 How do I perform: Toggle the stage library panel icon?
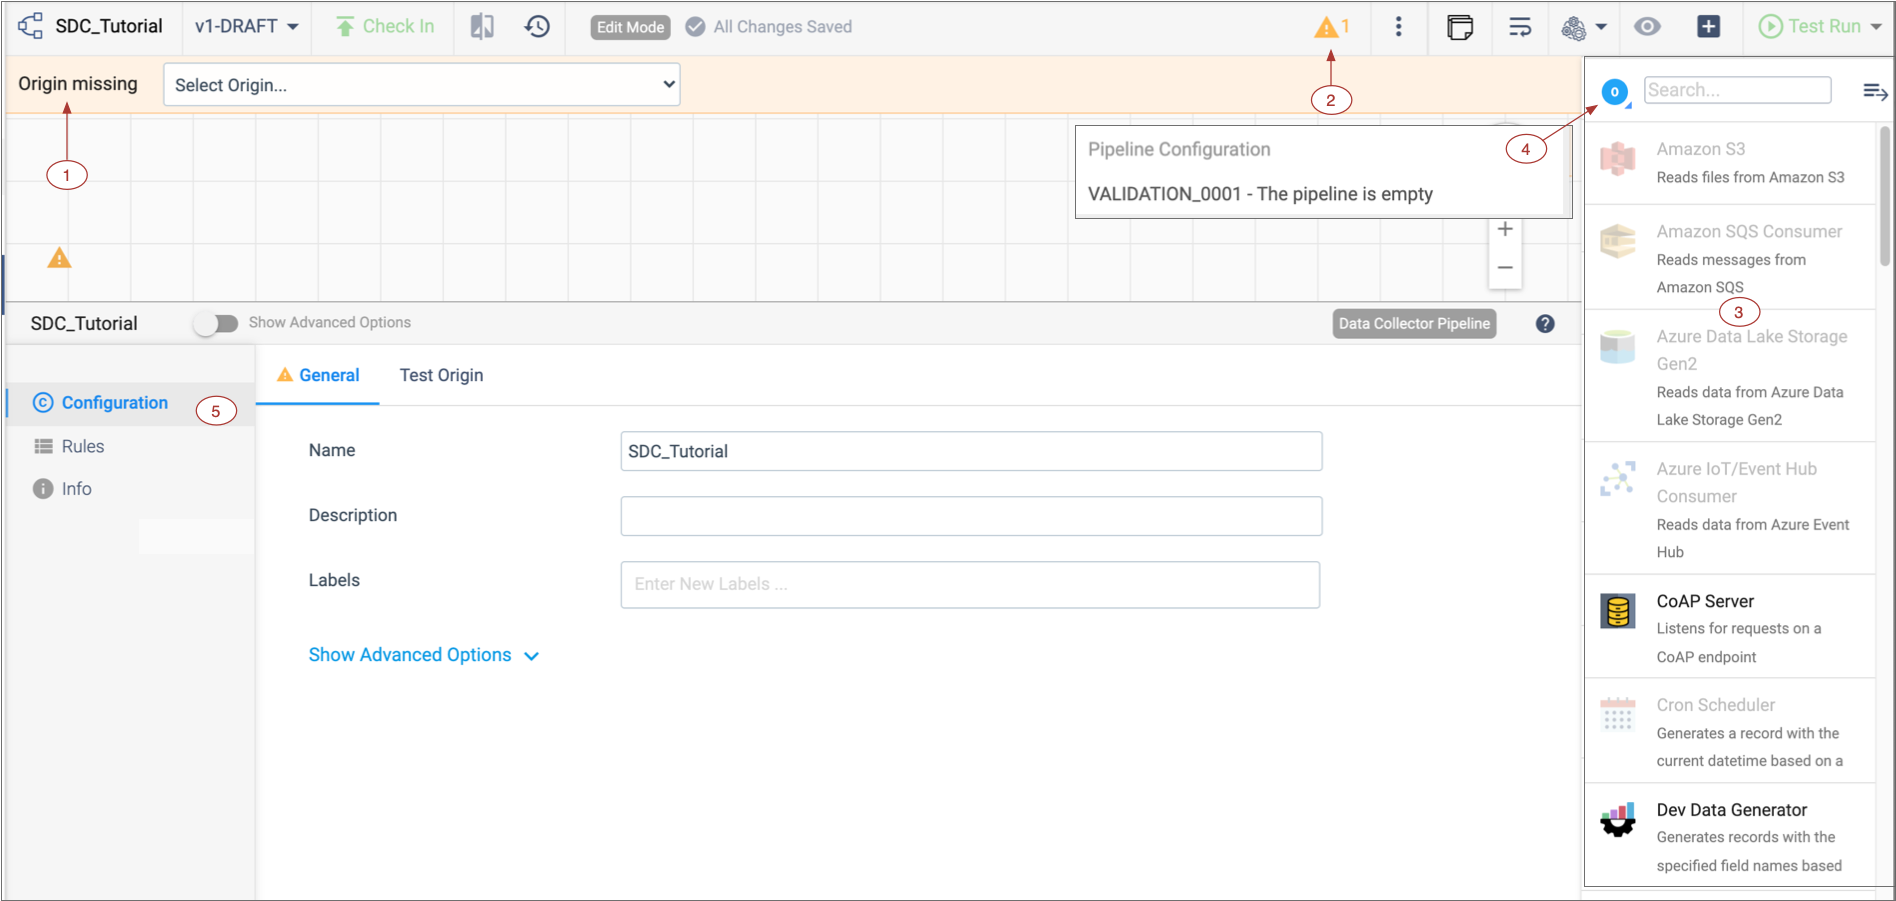pyautogui.click(x=1460, y=27)
